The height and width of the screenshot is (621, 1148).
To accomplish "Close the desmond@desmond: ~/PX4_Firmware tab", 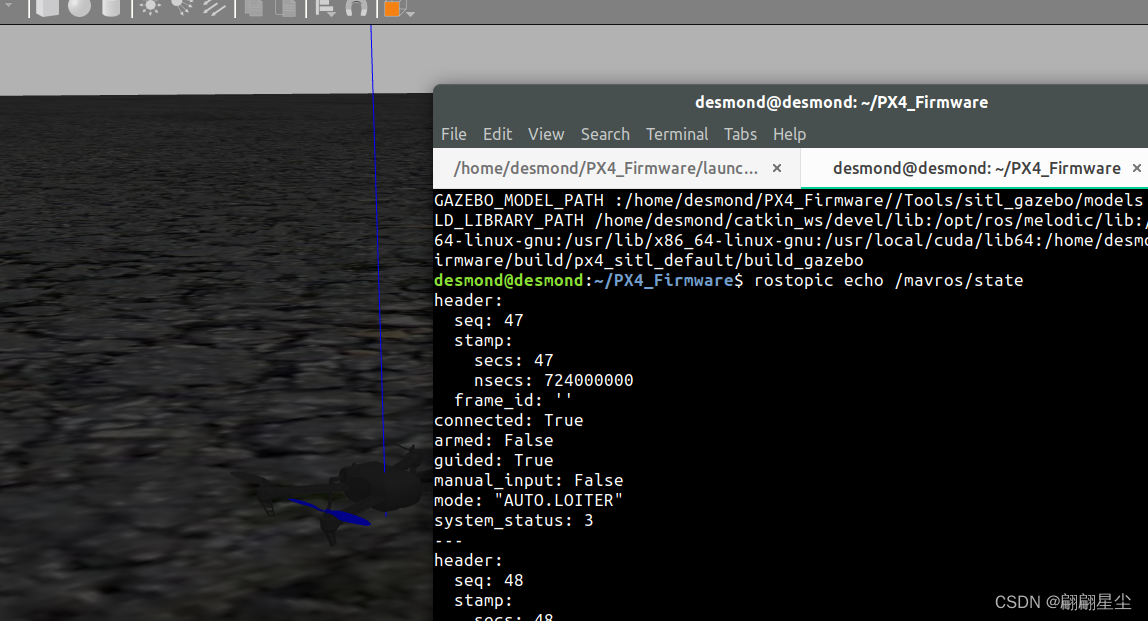I will tap(1136, 168).
